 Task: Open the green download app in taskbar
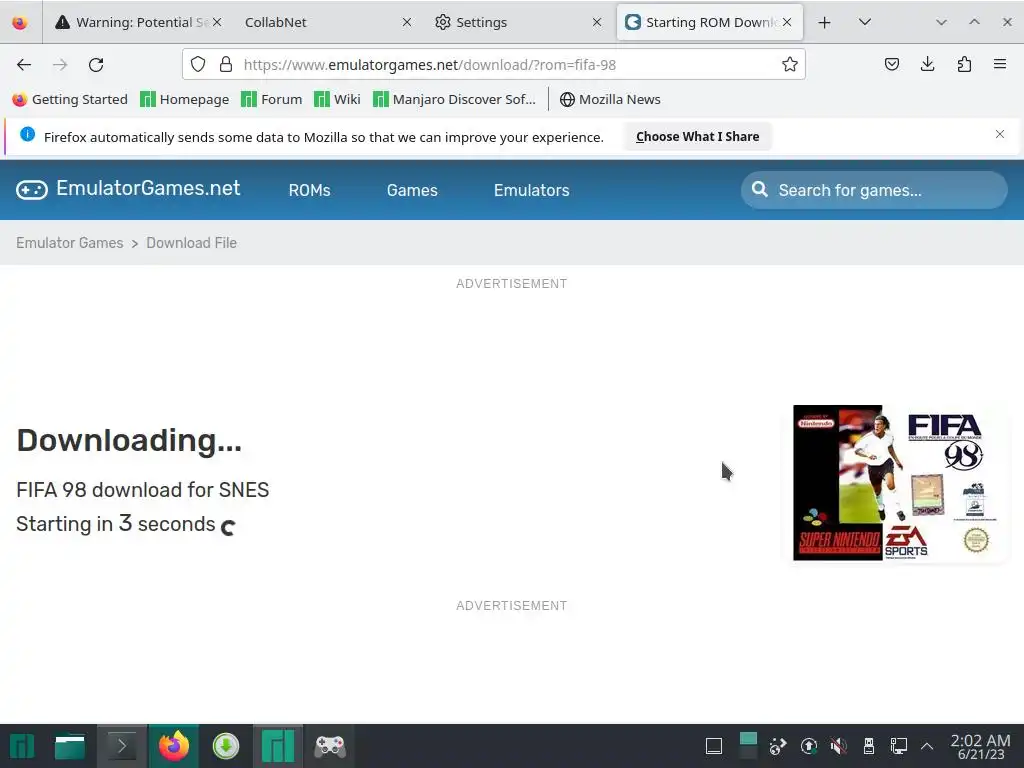click(226, 746)
